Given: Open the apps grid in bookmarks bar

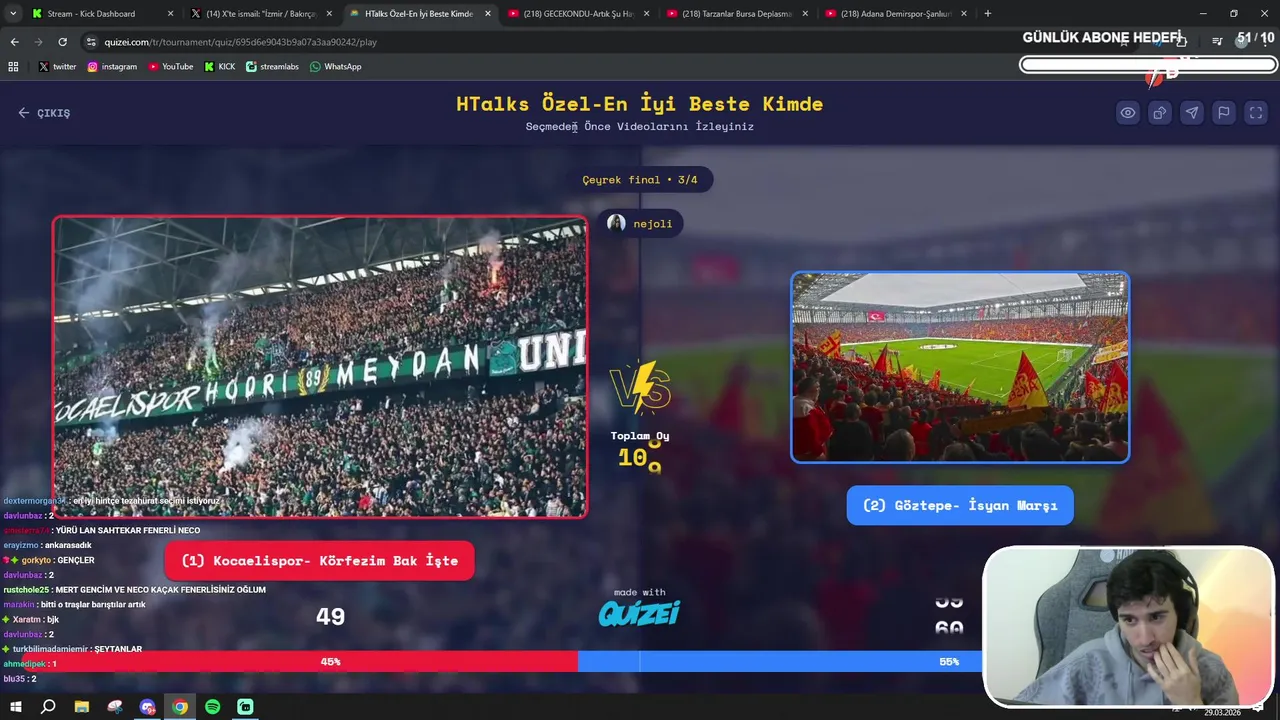Looking at the screenshot, I should coord(14,67).
